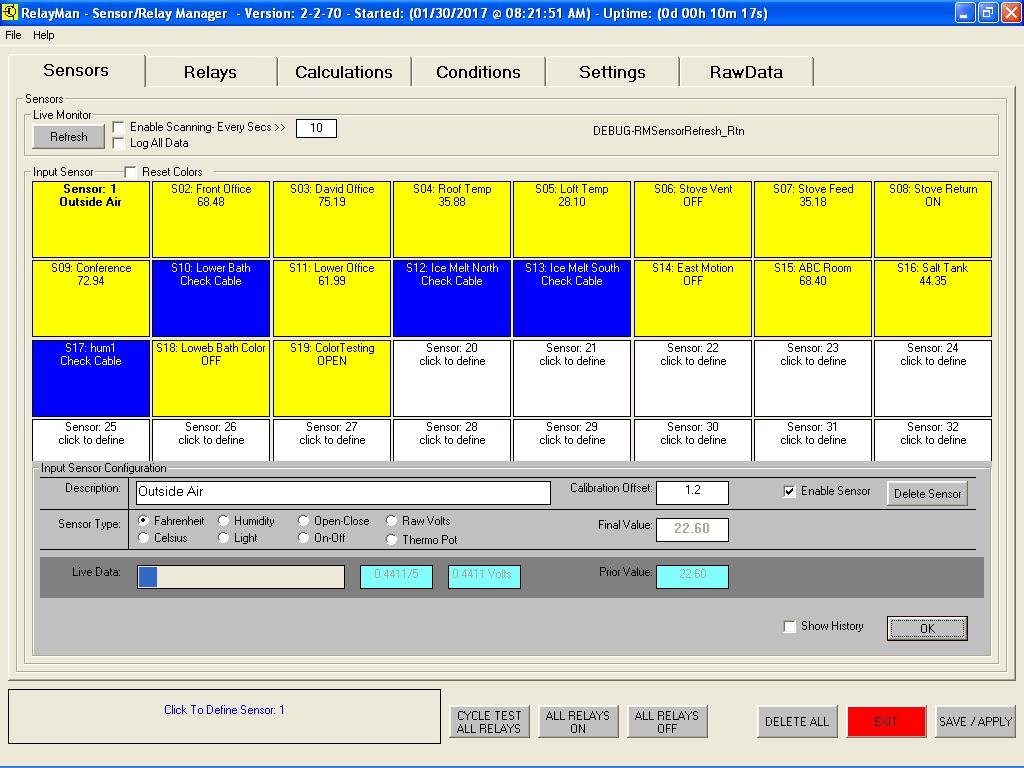The width and height of the screenshot is (1024, 768).
Task: Select the S04 Roof Temp sensor tile
Action: pos(452,219)
